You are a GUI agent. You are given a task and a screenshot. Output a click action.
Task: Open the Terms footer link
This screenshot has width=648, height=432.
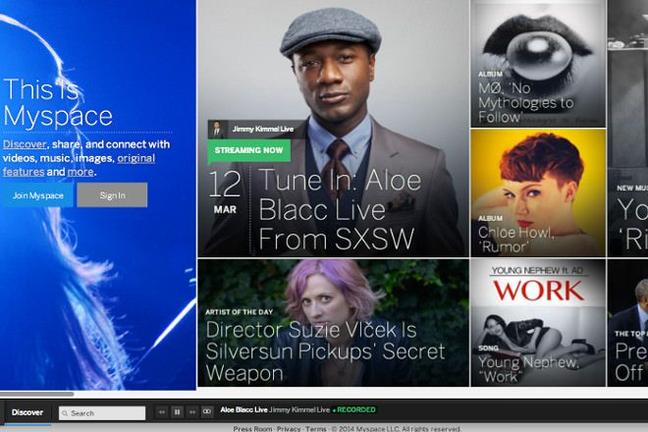316,429
